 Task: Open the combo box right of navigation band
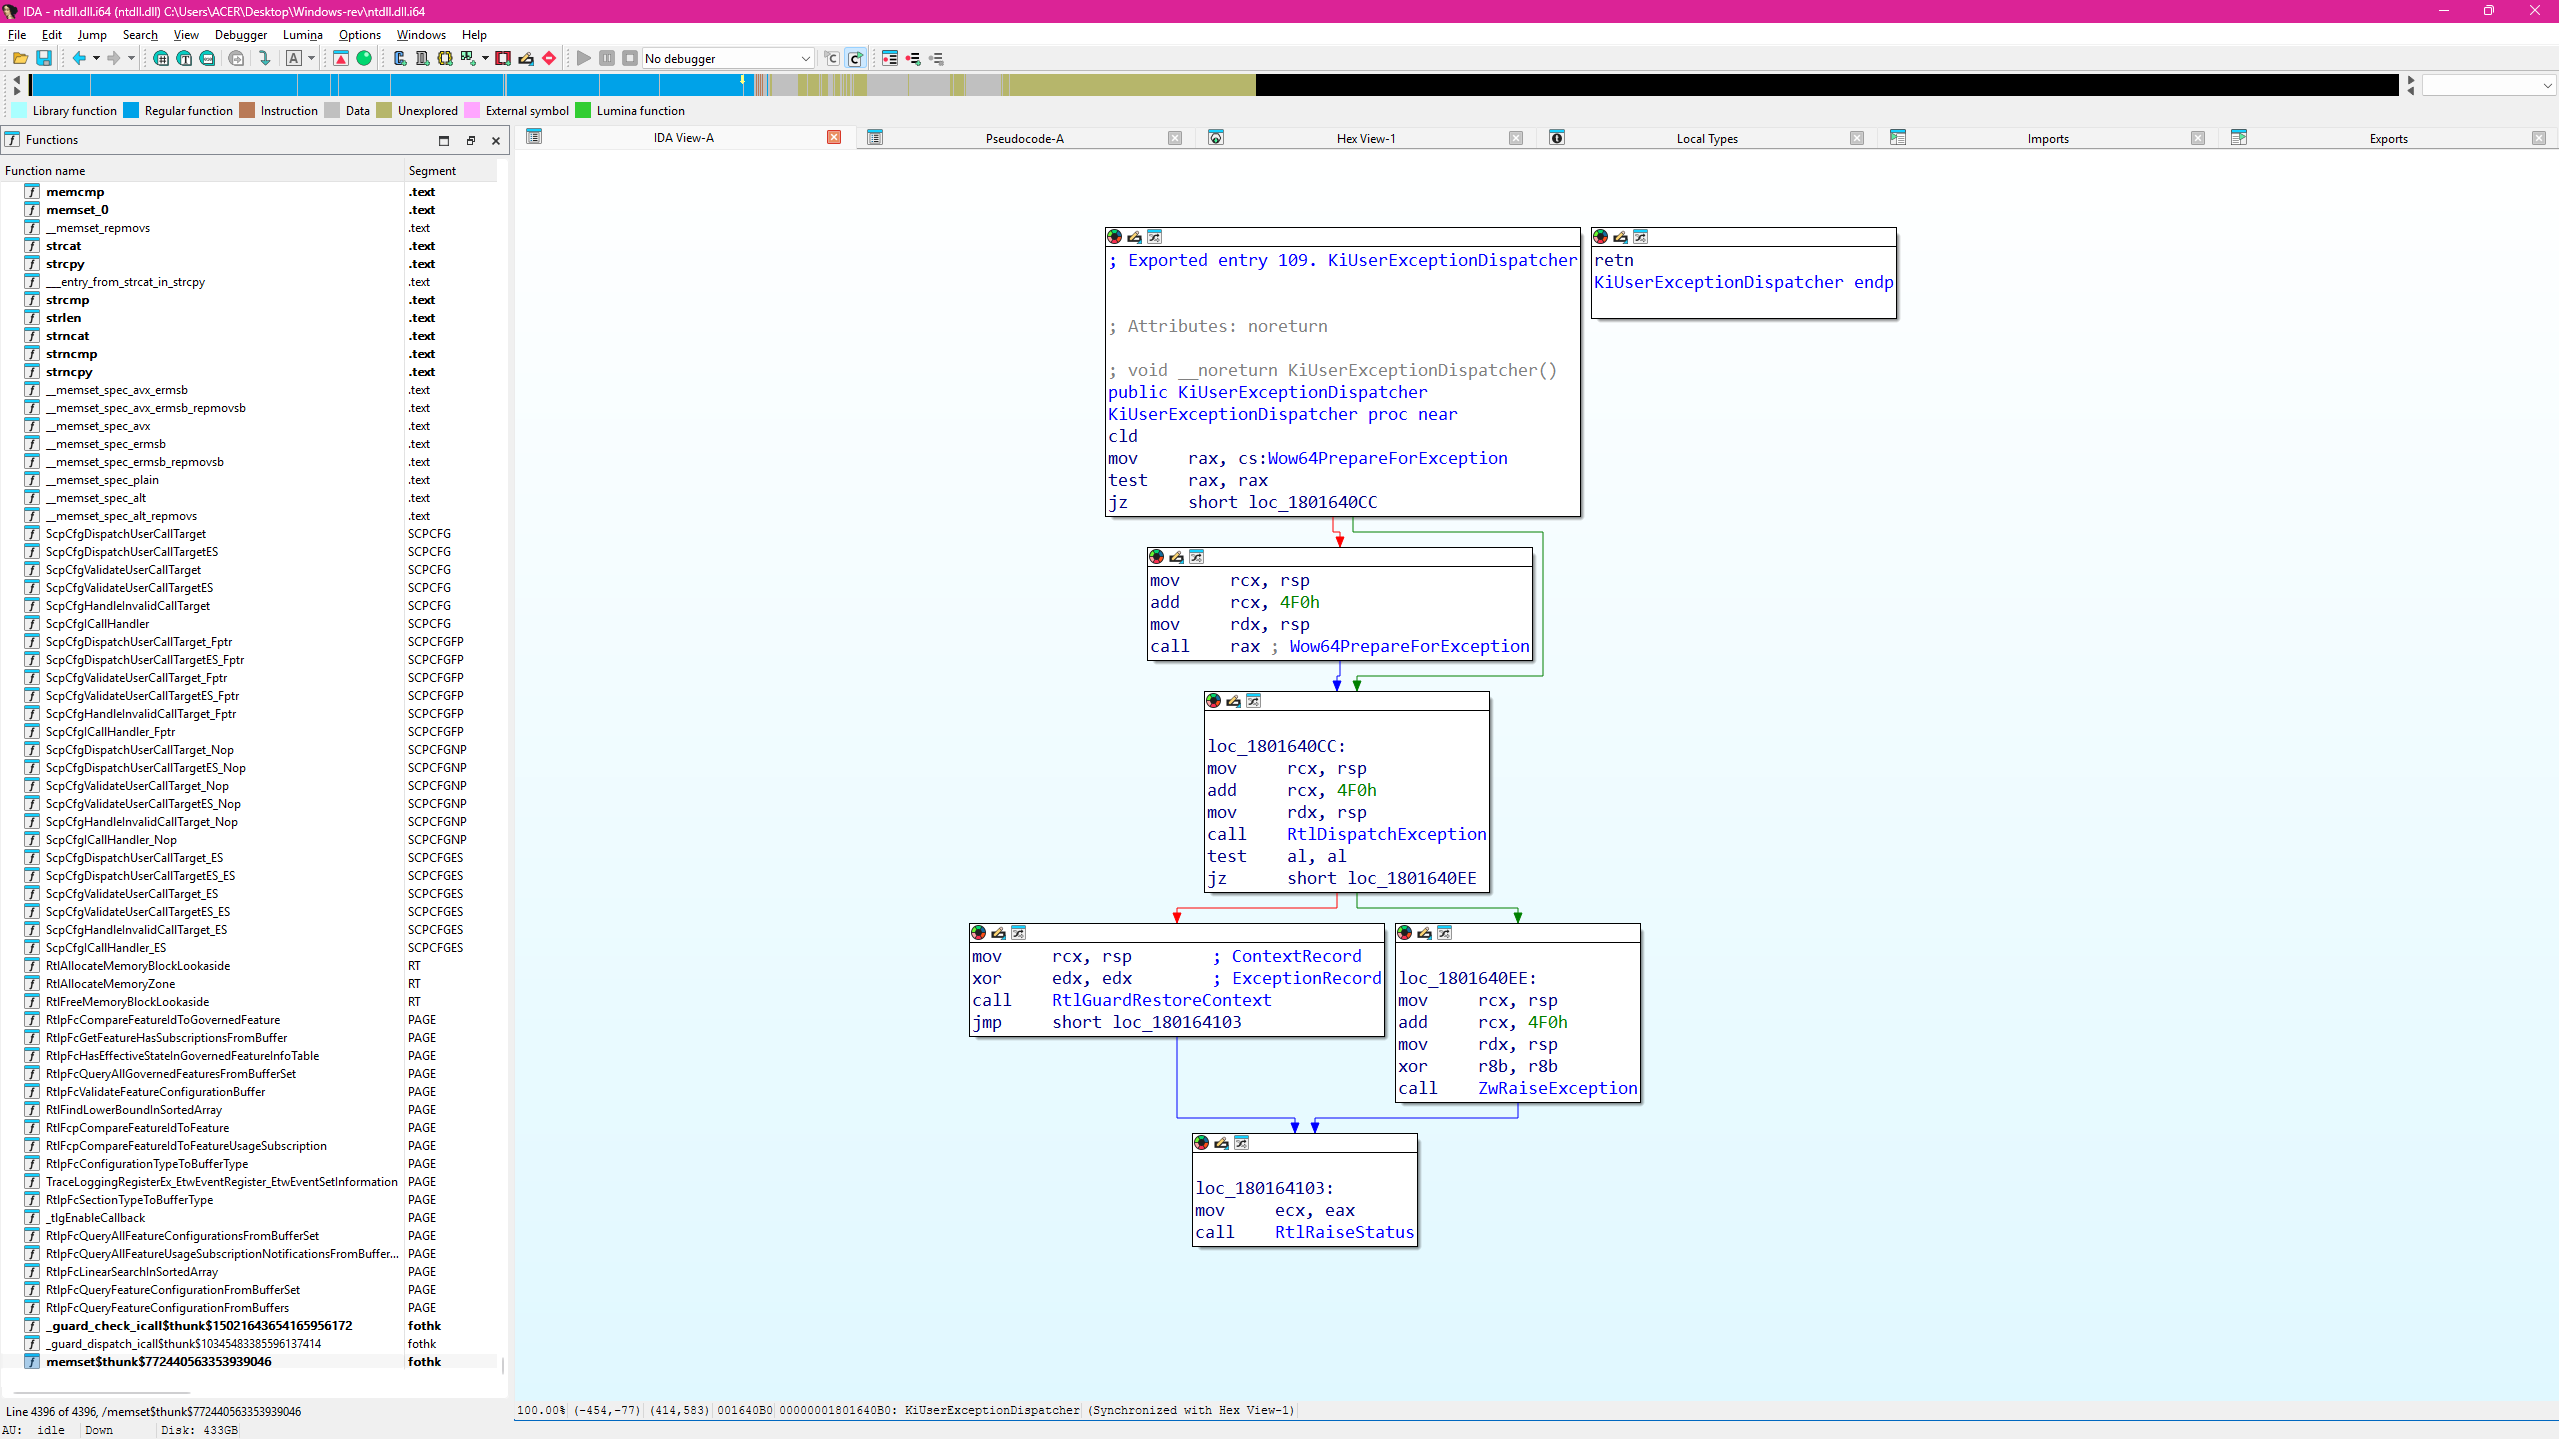pyautogui.click(x=2489, y=86)
